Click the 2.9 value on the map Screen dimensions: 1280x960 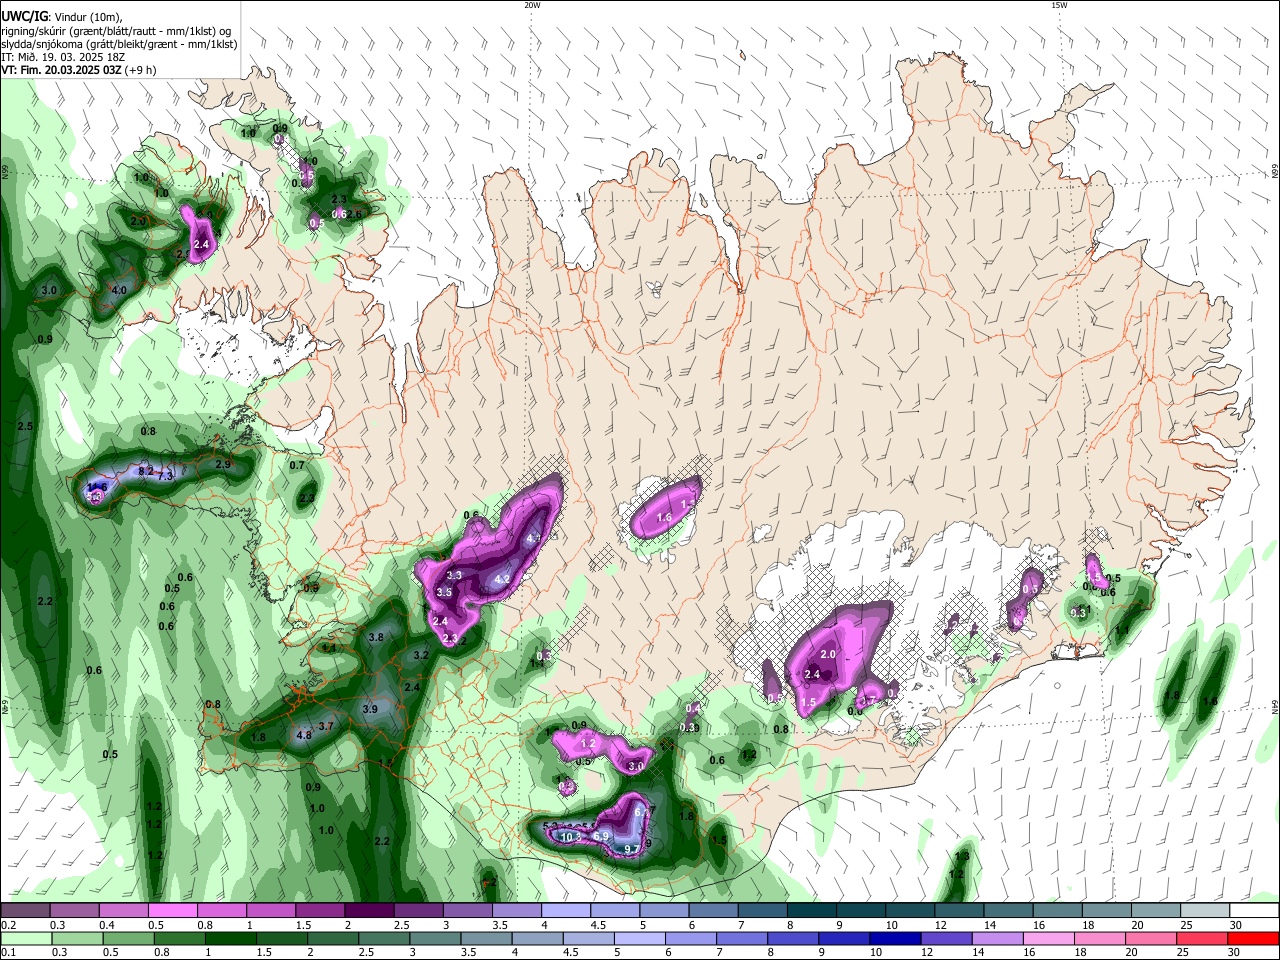click(223, 465)
